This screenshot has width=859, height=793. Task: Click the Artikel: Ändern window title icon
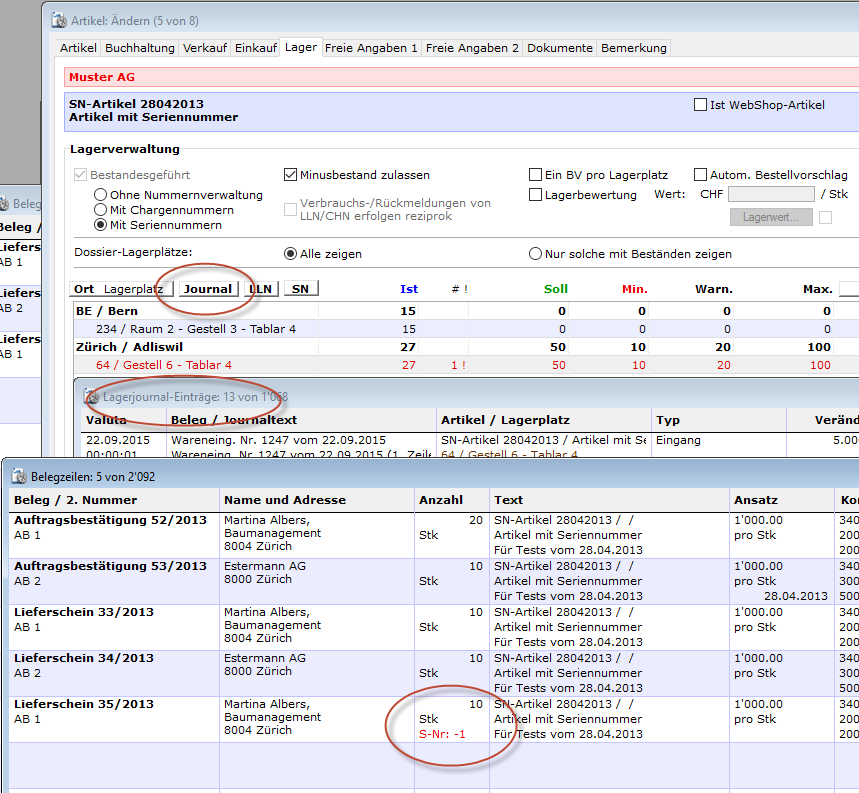click(59, 19)
